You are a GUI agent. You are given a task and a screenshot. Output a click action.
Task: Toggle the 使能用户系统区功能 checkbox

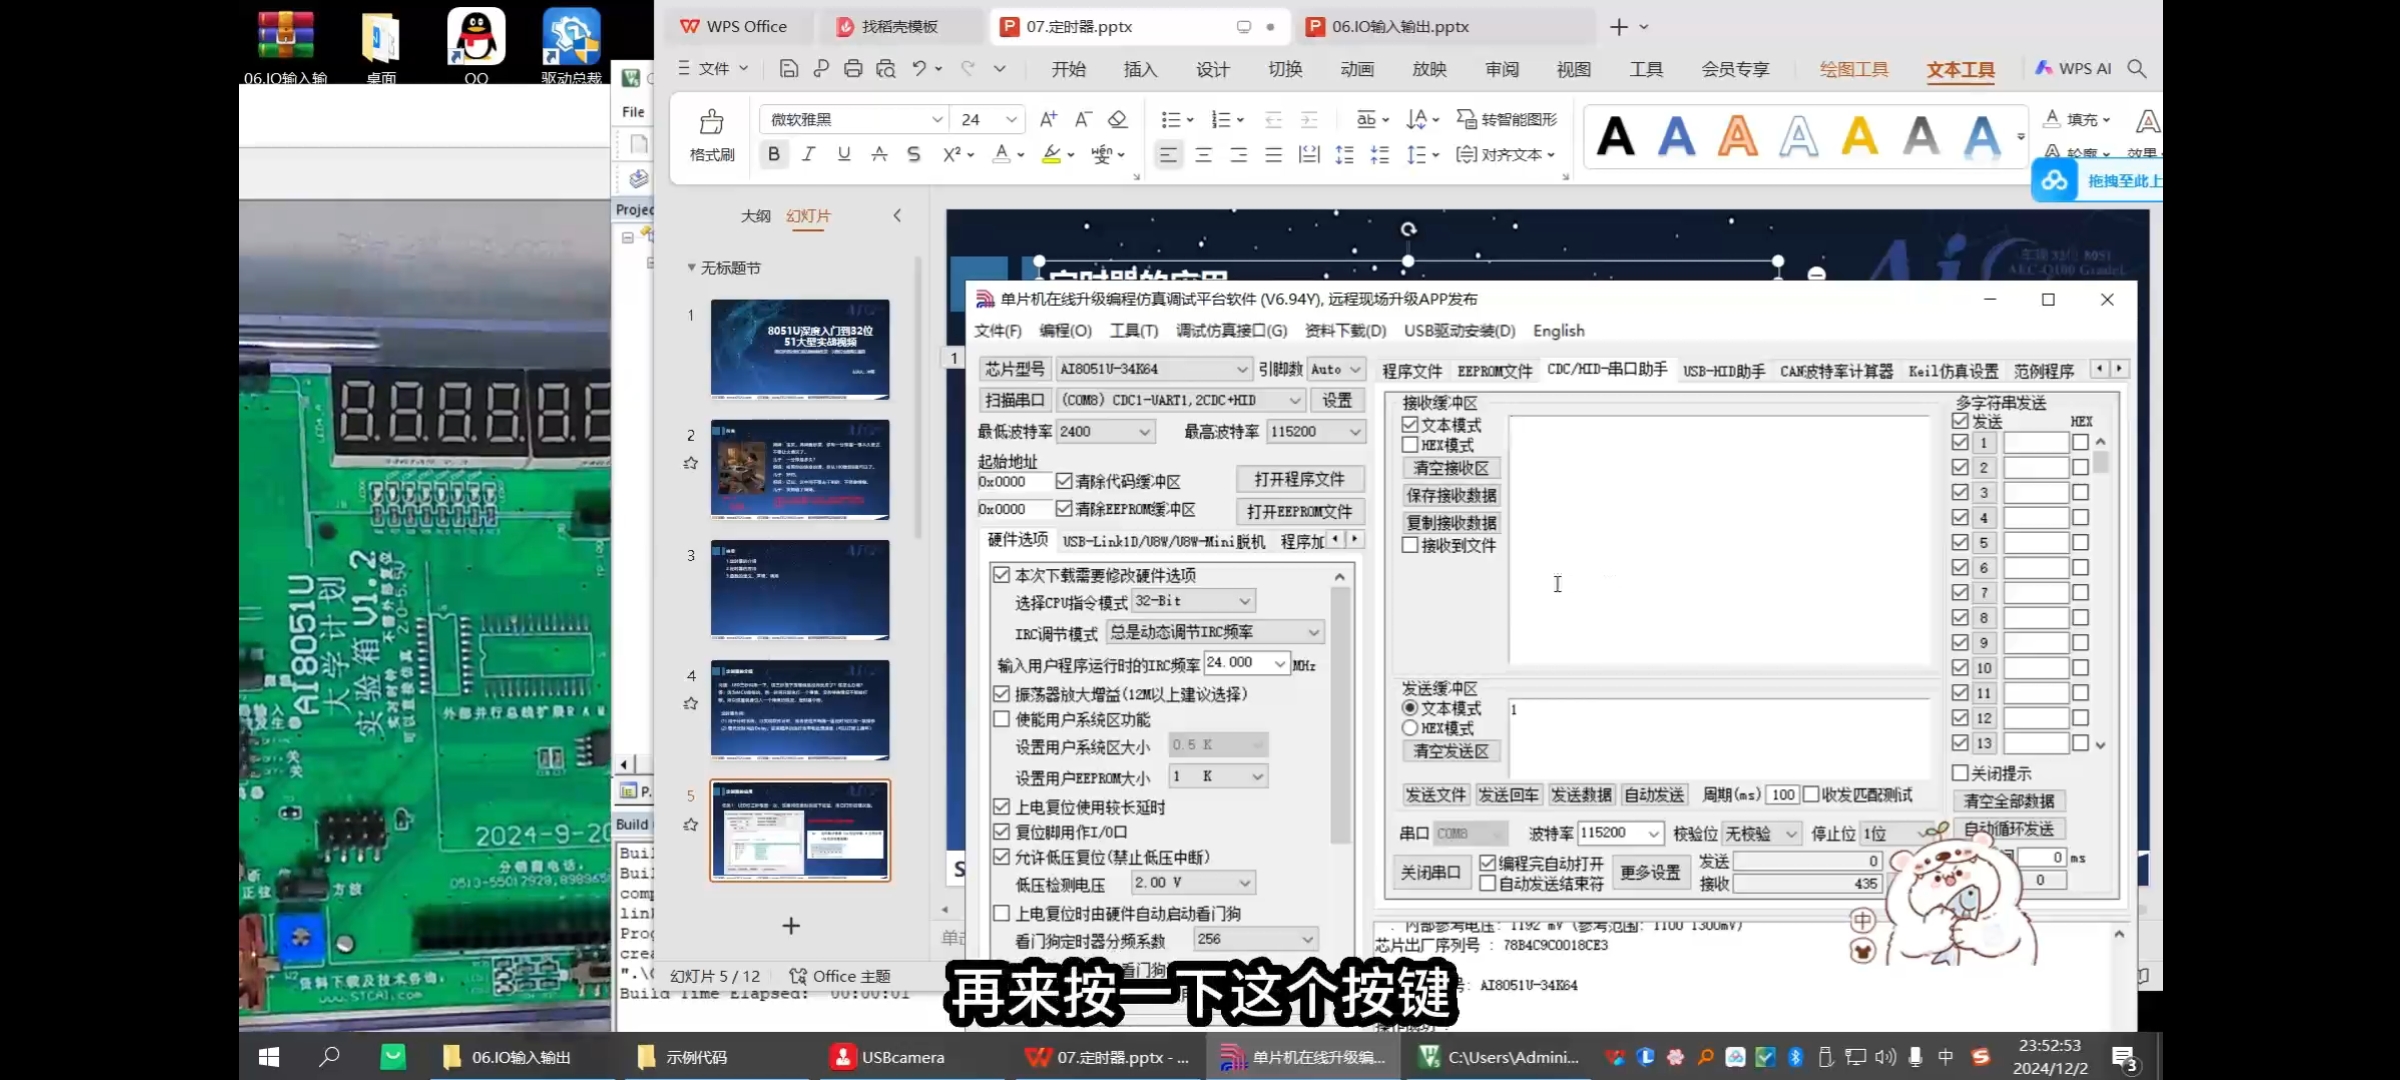click(1002, 719)
